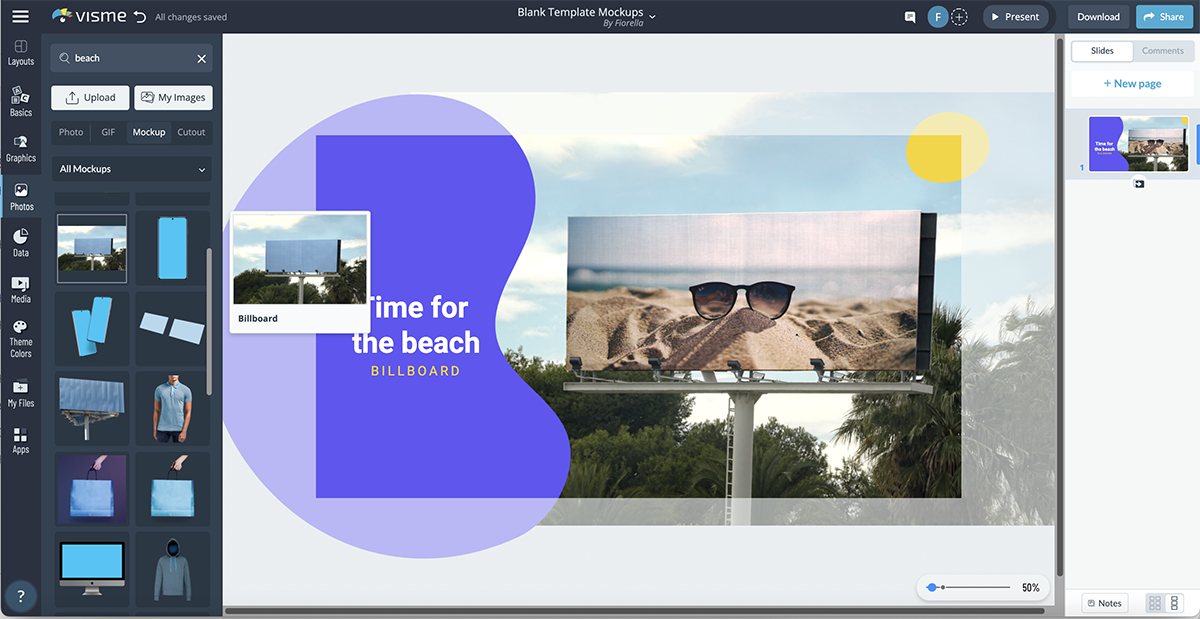The width and height of the screenshot is (1200, 619).
Task: Switch to the GIF tab
Action: tap(107, 131)
